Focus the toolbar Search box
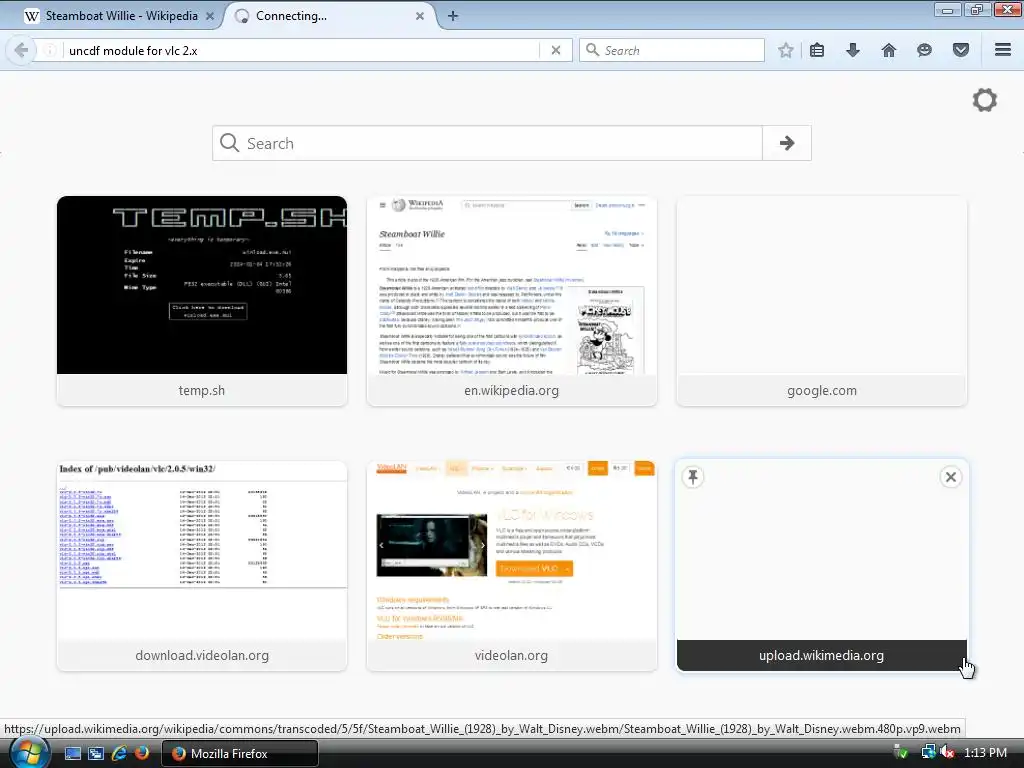Screen dimensions: 1024x768 click(672, 50)
